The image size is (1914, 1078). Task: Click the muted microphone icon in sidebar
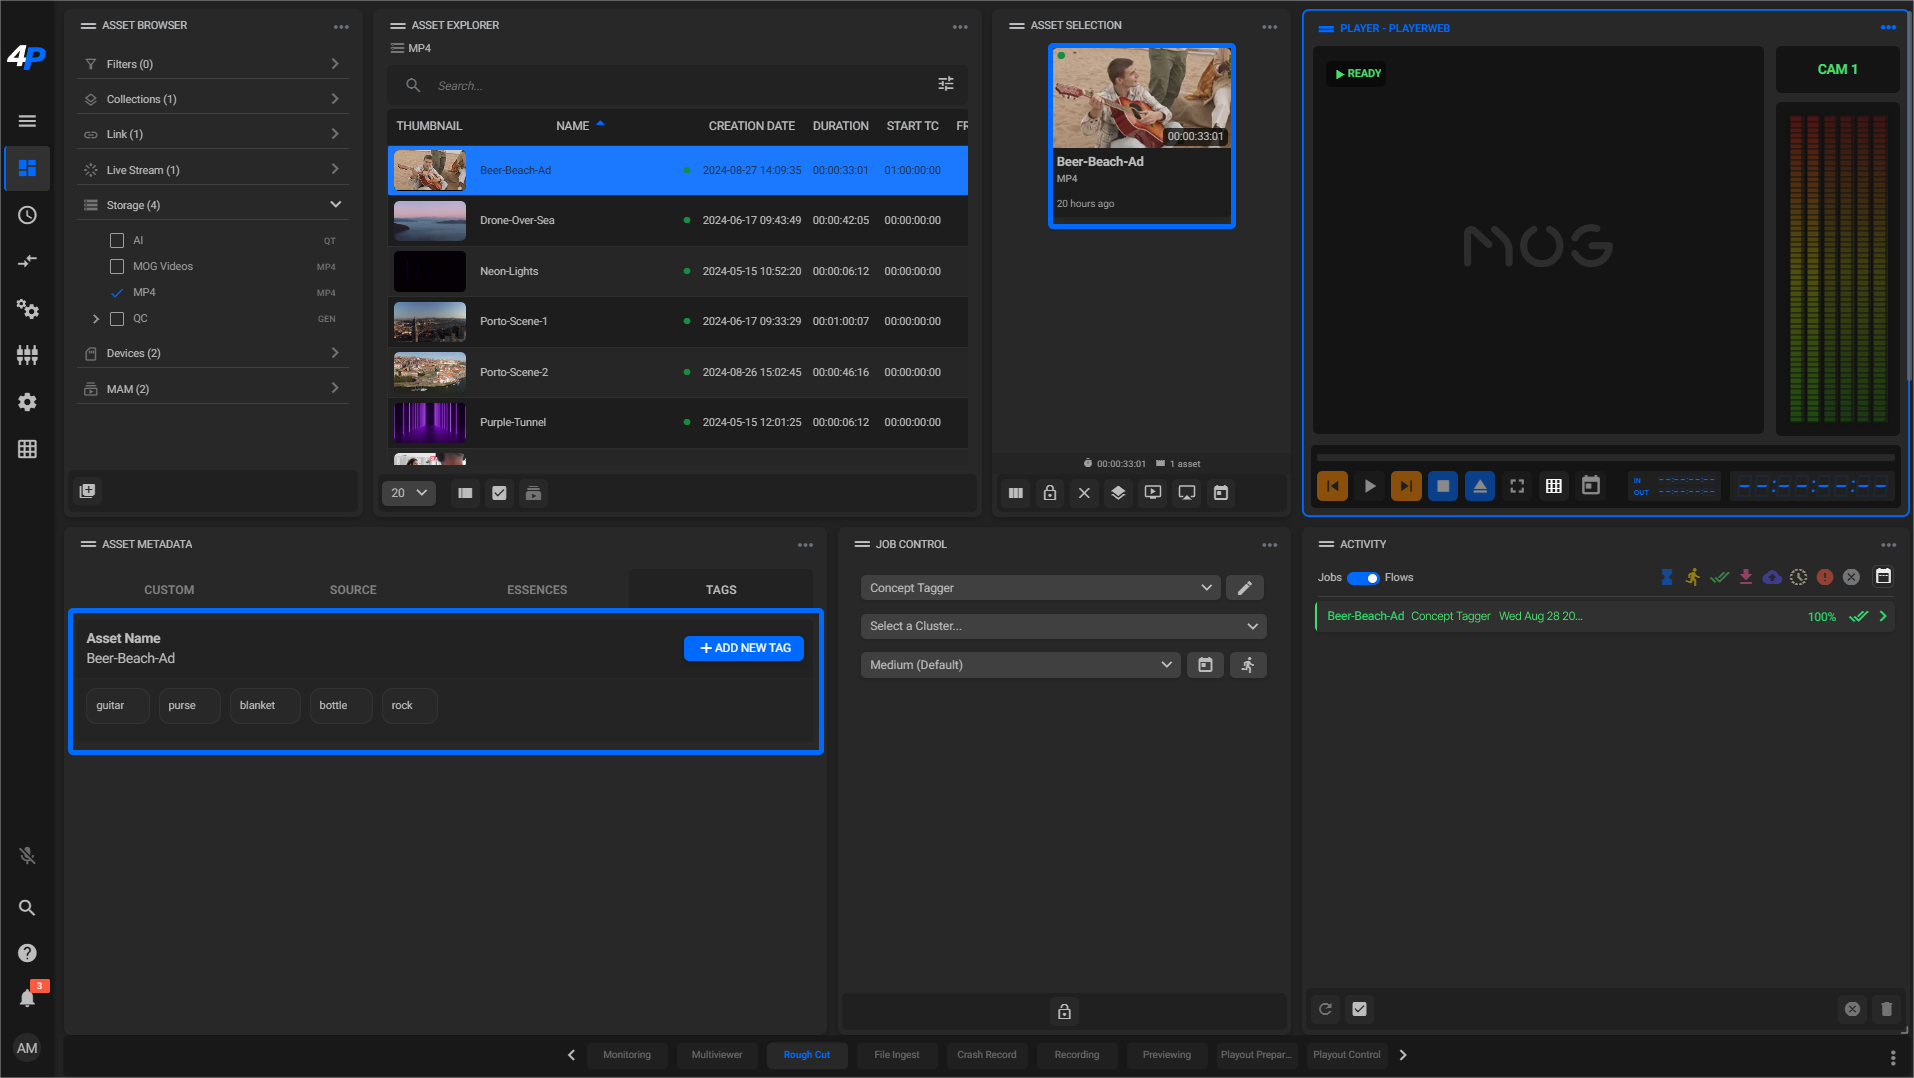pos(27,856)
